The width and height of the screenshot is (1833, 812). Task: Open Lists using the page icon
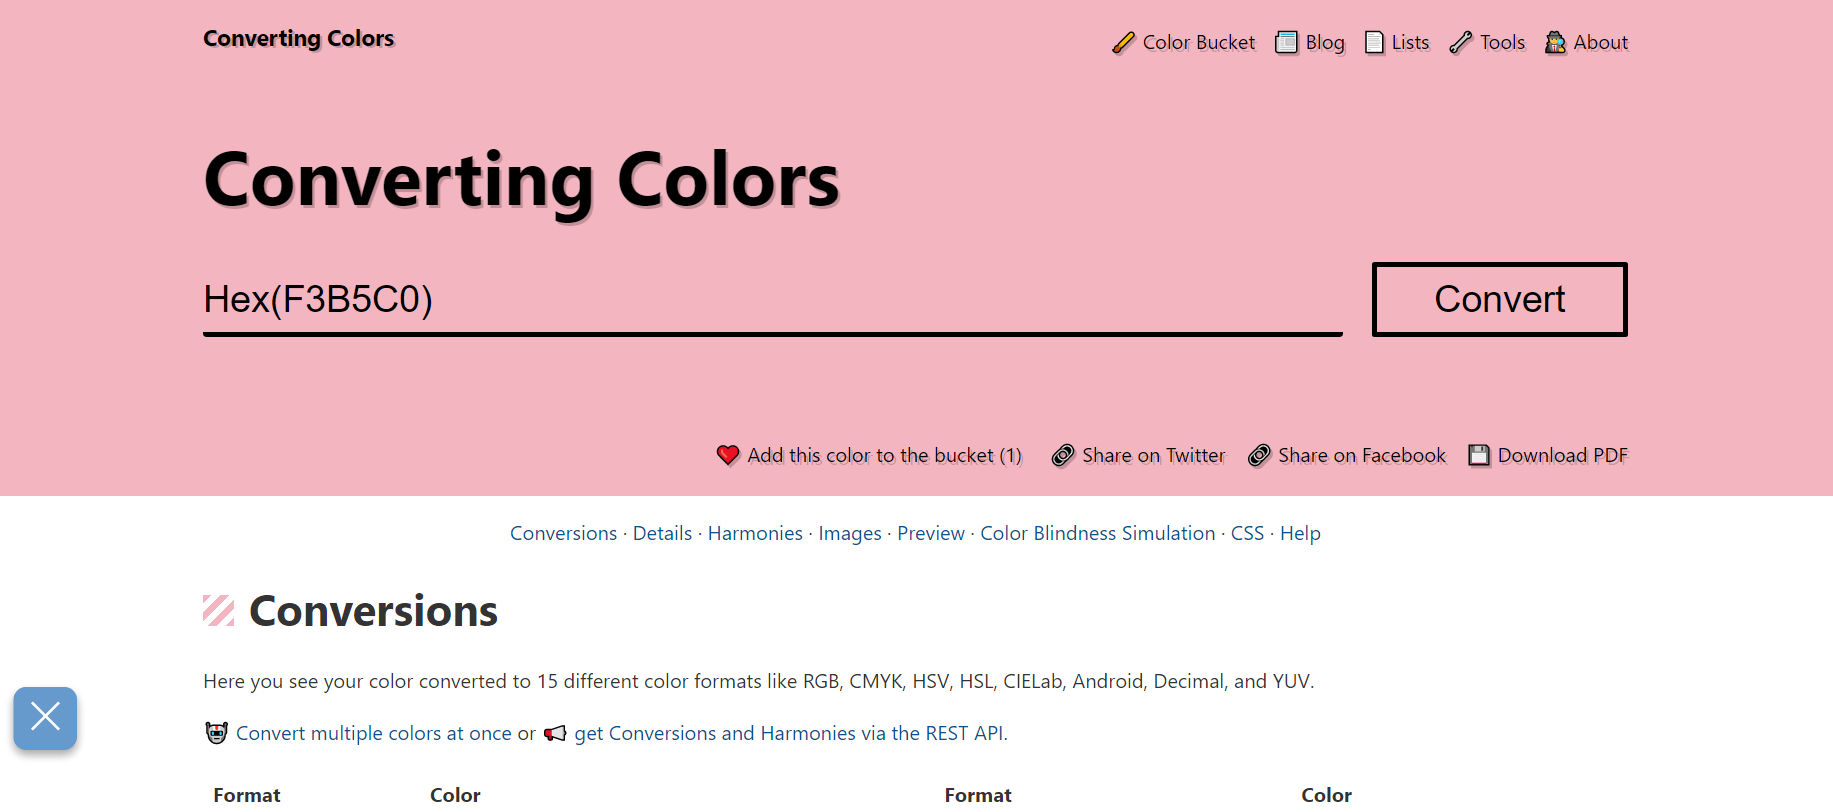(x=1373, y=42)
